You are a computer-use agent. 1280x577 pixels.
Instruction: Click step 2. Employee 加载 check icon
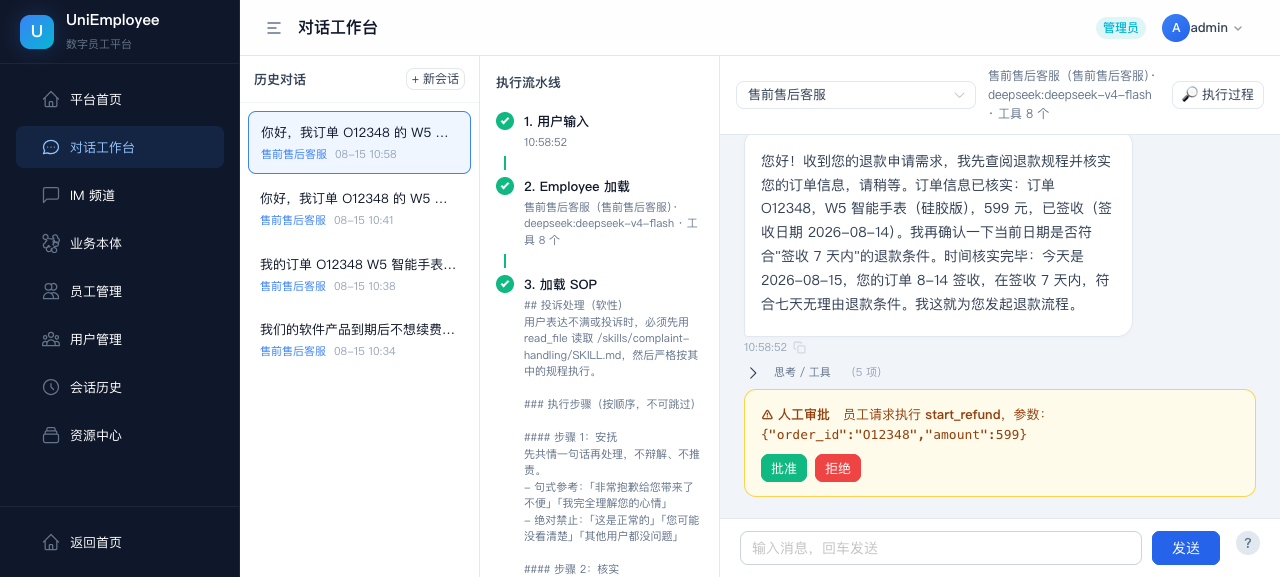pyautogui.click(x=505, y=186)
